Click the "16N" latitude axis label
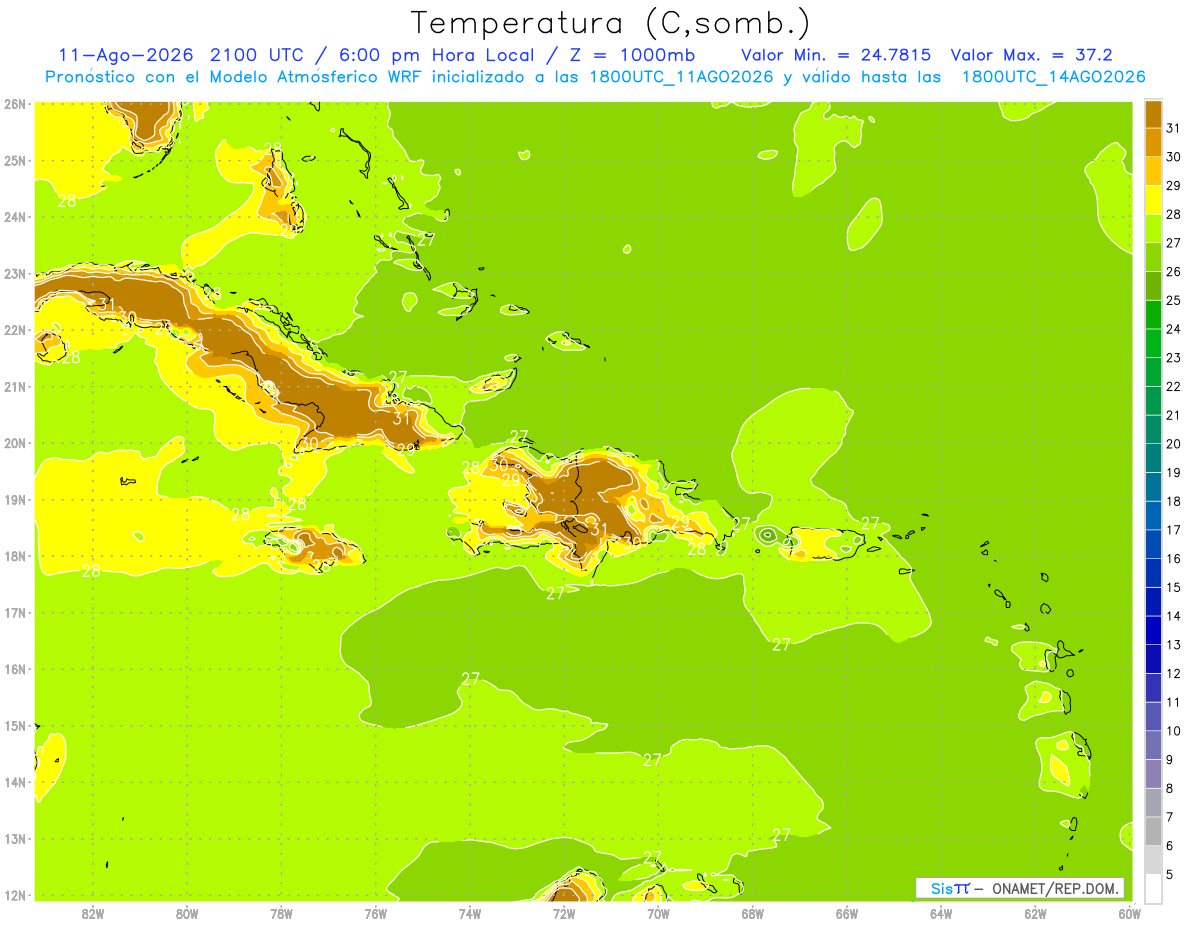1200x927 pixels. [x=15, y=669]
